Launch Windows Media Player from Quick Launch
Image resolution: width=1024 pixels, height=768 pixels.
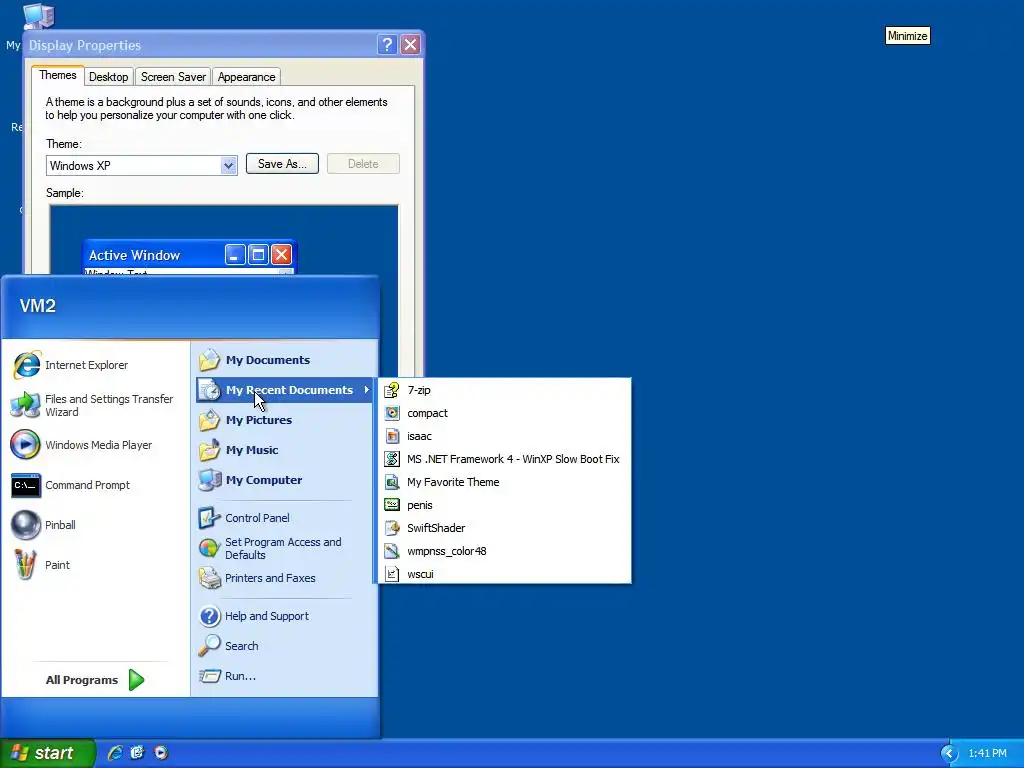coord(161,753)
